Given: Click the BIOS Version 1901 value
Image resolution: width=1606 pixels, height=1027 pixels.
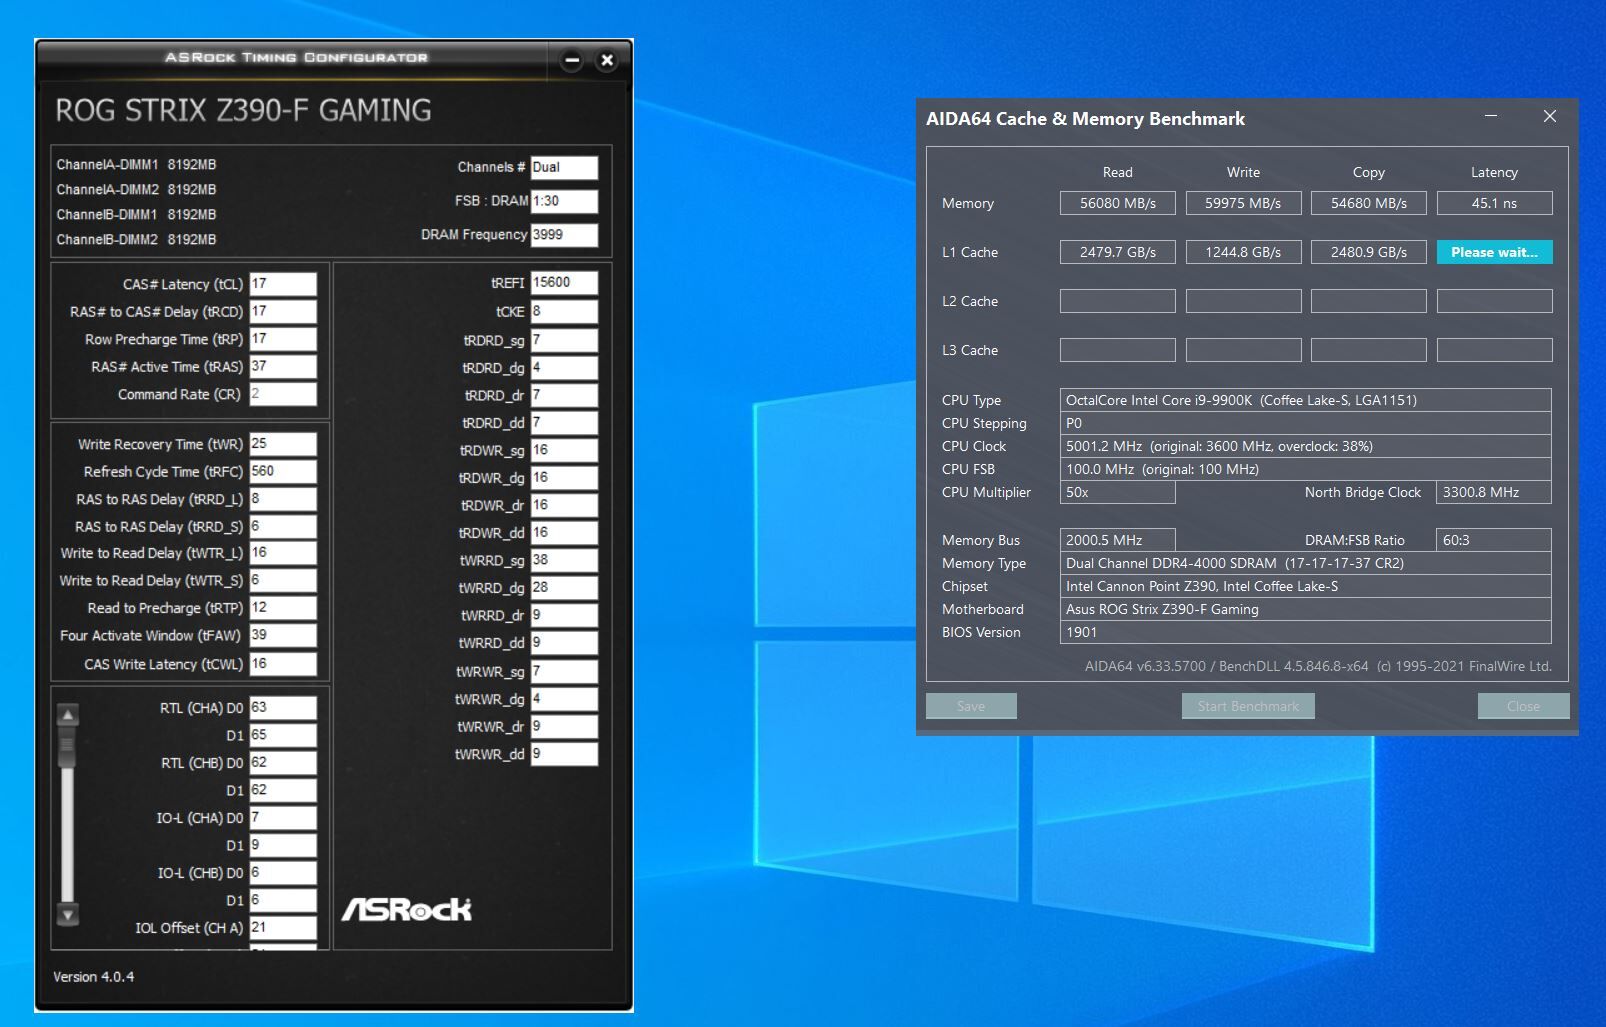Looking at the screenshot, I should [1305, 632].
